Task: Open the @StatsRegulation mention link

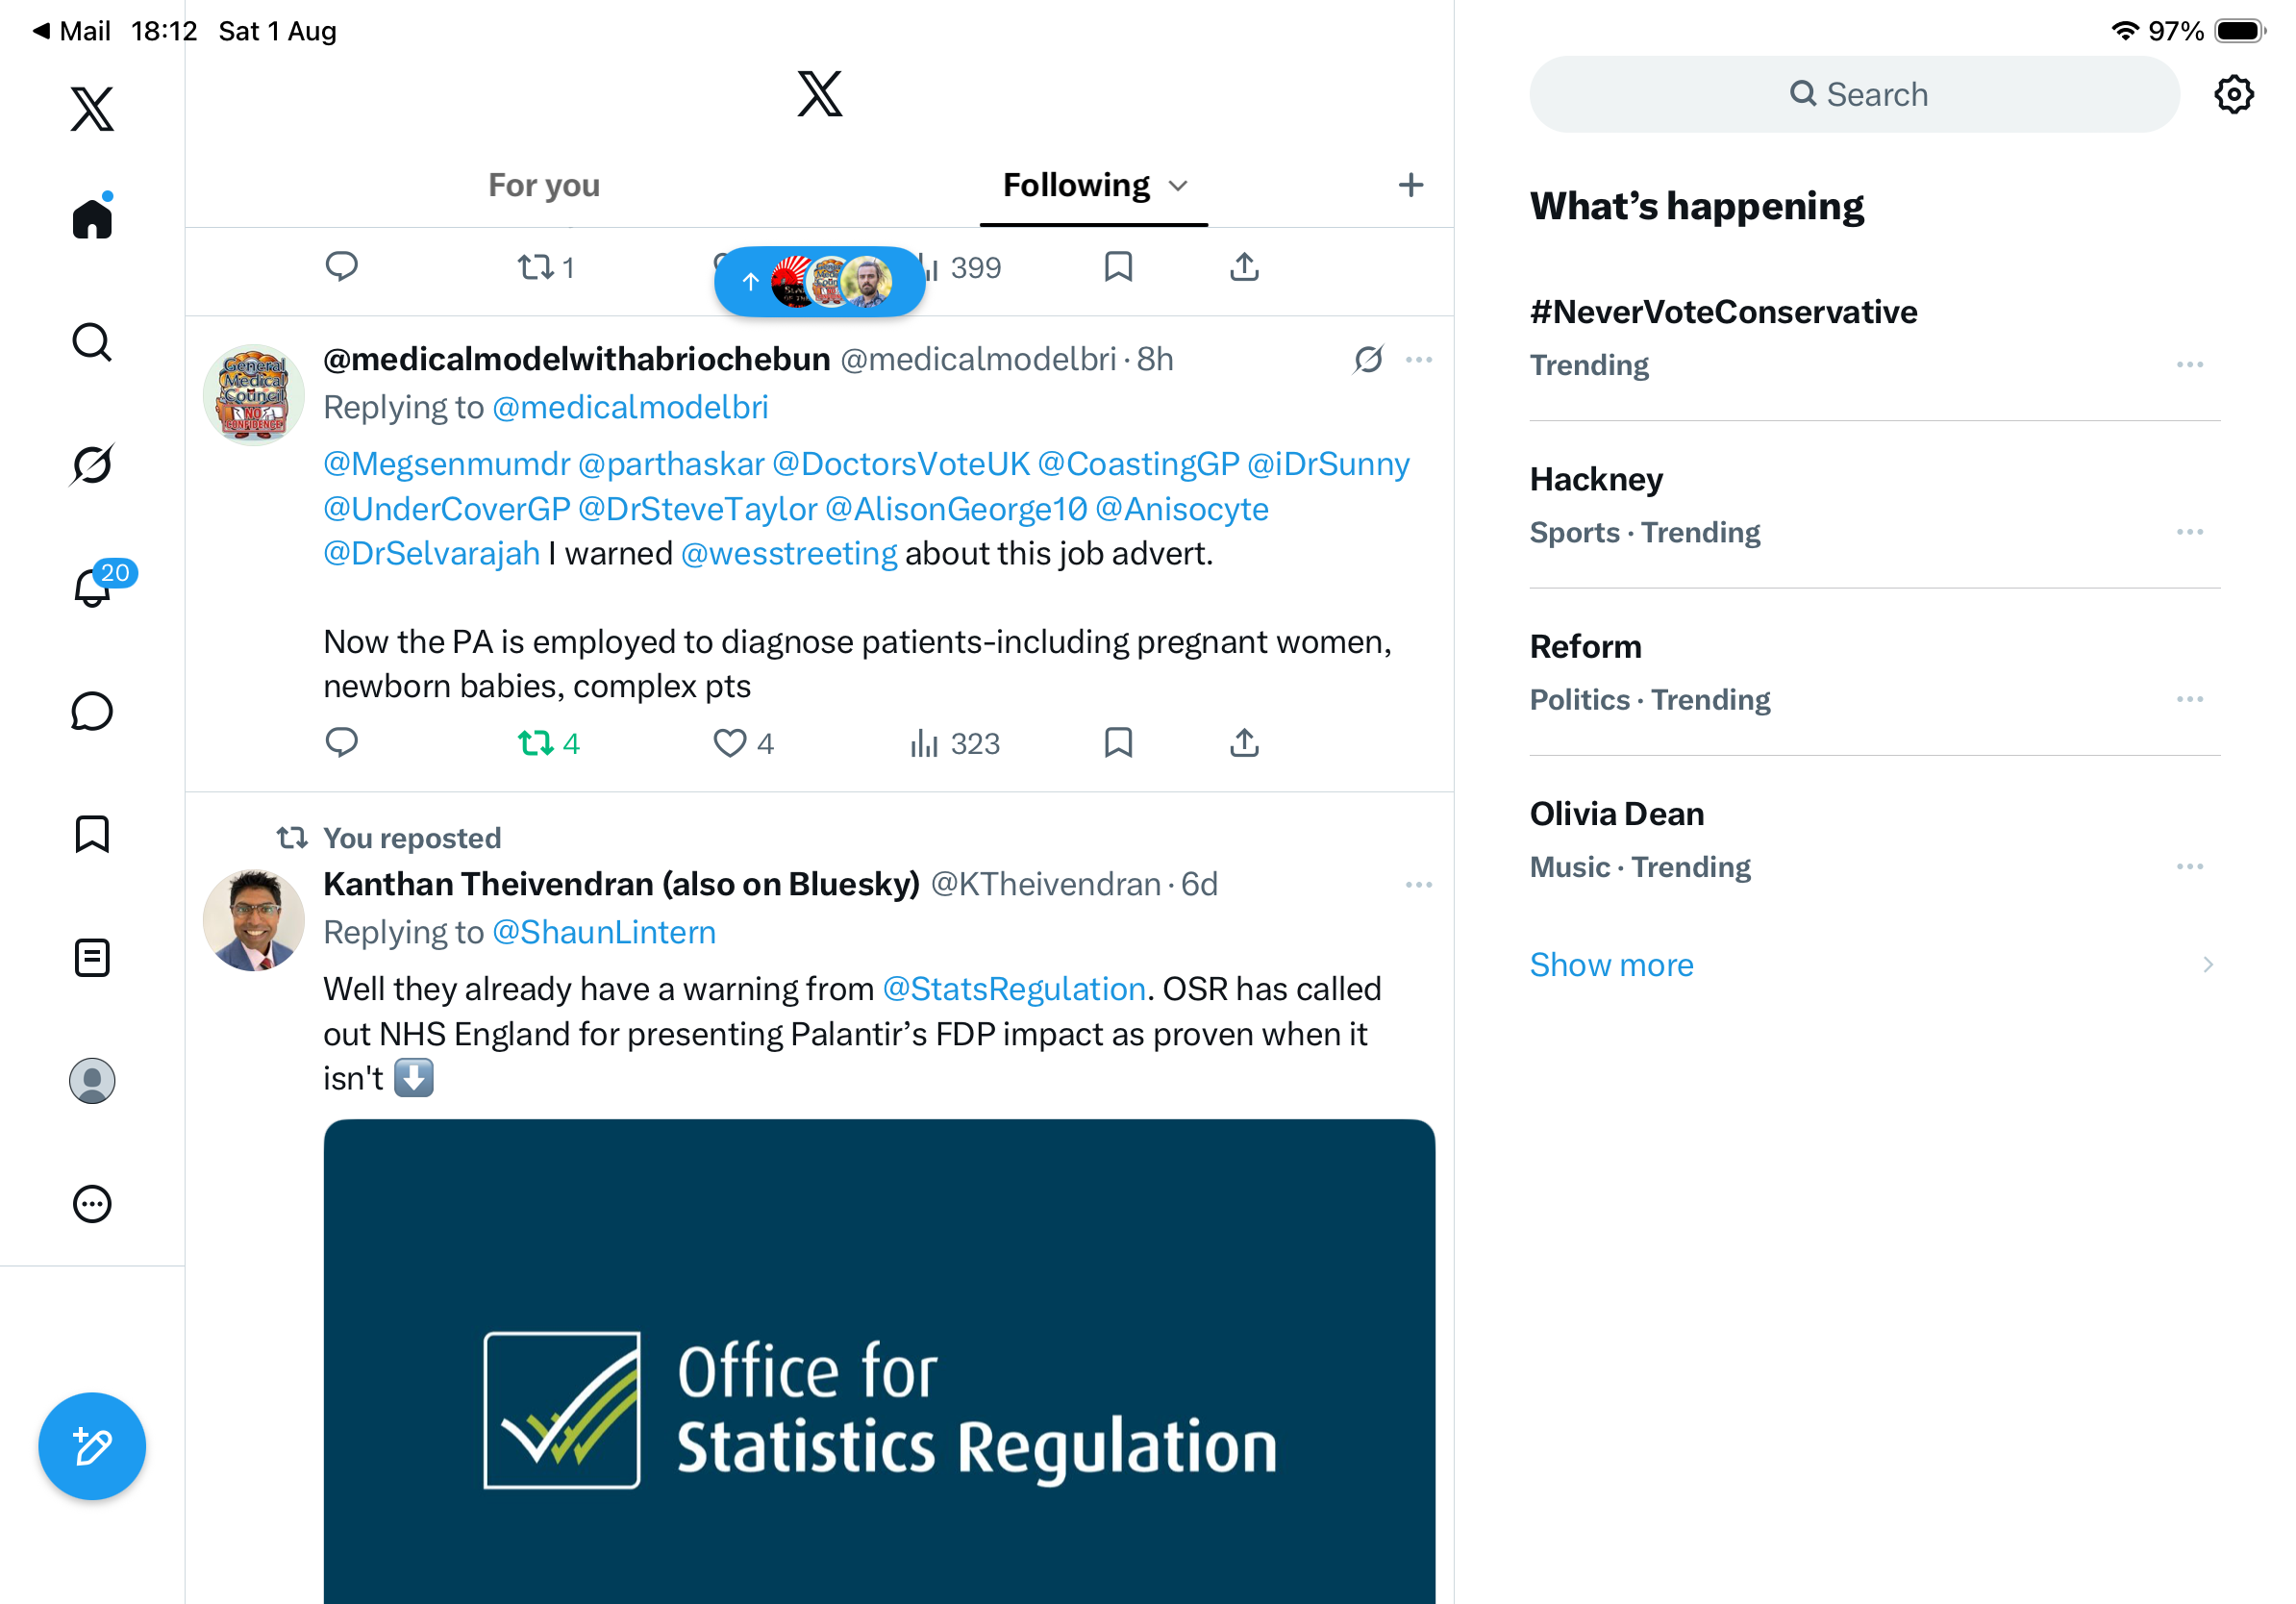Action: point(1014,989)
